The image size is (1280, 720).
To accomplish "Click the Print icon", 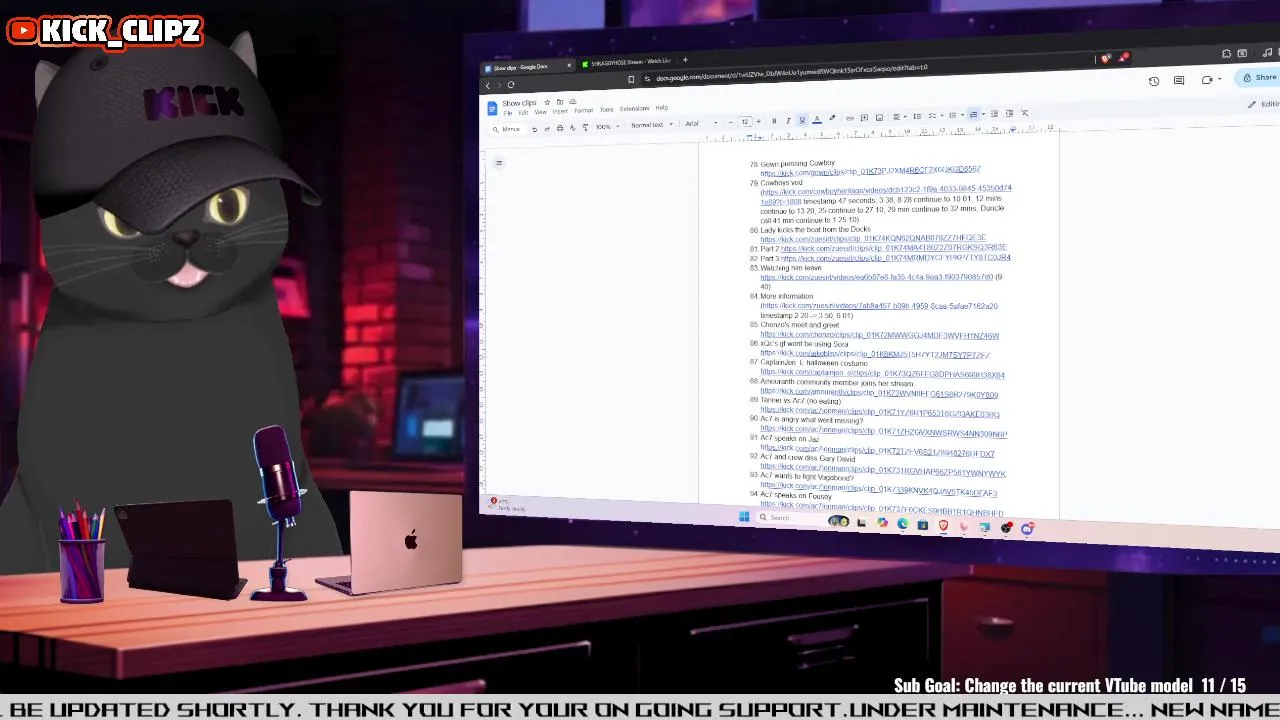I will pos(560,128).
